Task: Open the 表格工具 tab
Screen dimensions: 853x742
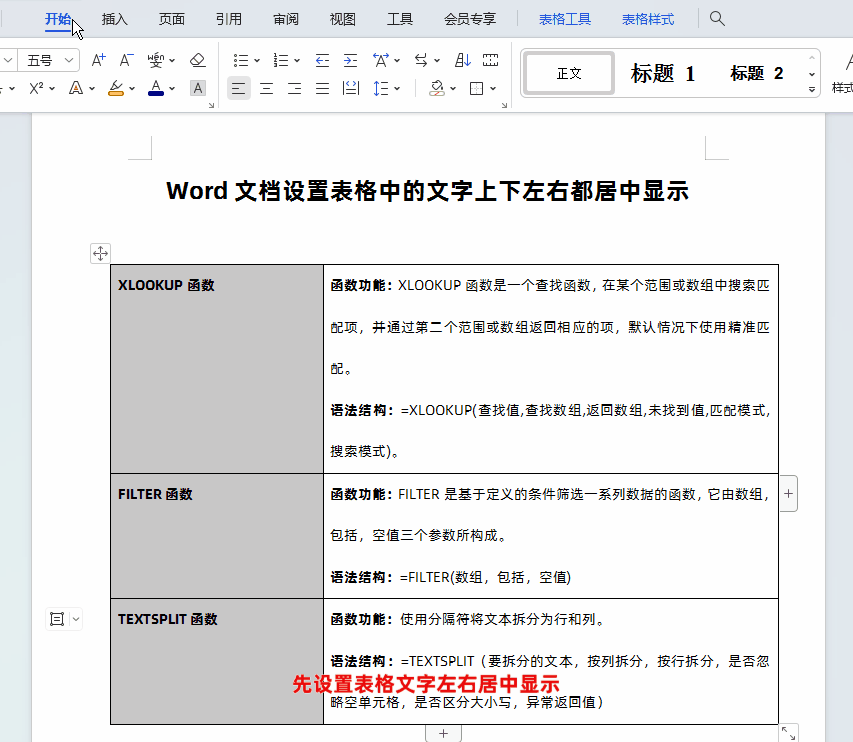Action: pos(565,19)
